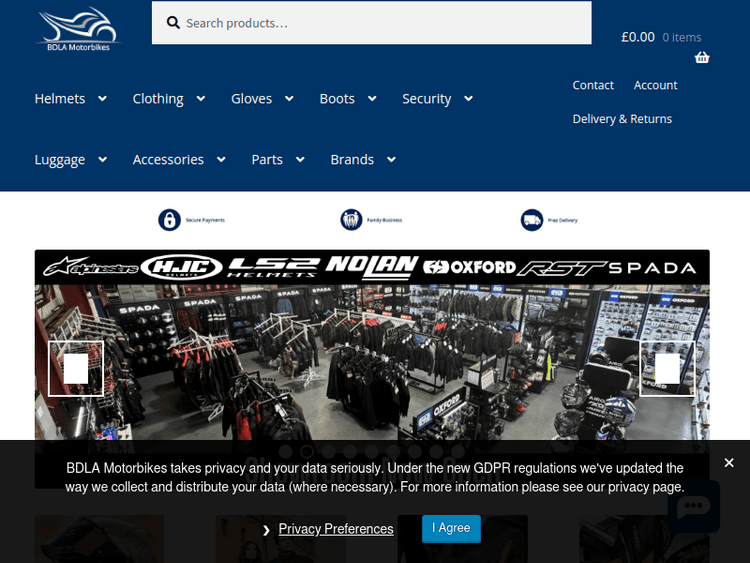Viewport: 750px width, 563px height.
Task: Open the Accessories category
Action: coord(168,159)
